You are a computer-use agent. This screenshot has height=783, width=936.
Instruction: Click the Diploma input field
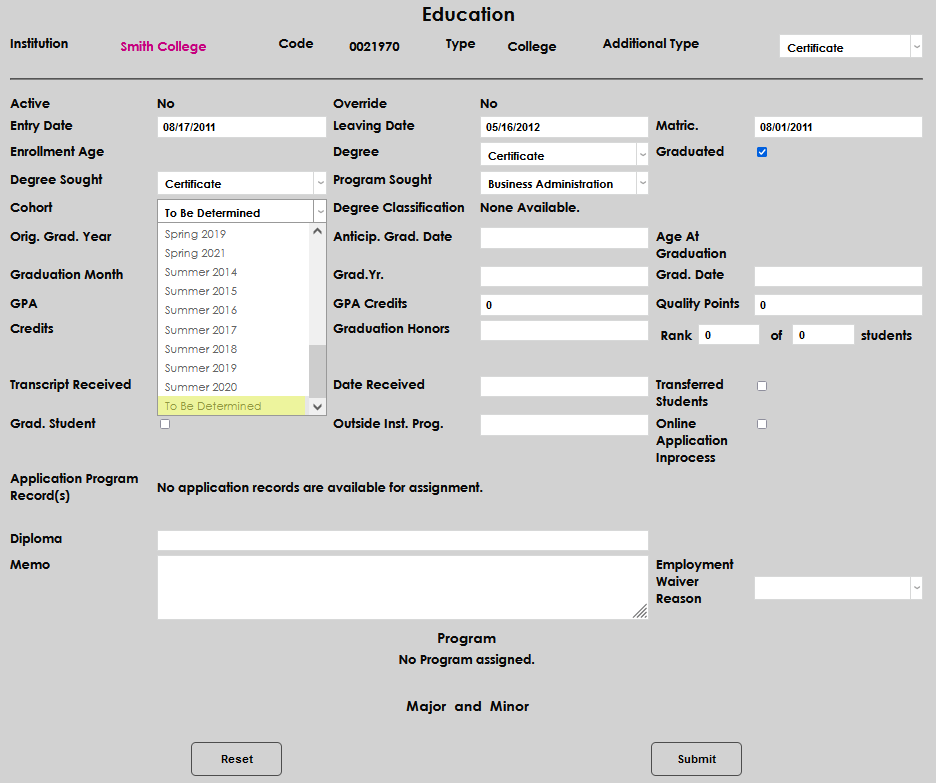[402, 540]
